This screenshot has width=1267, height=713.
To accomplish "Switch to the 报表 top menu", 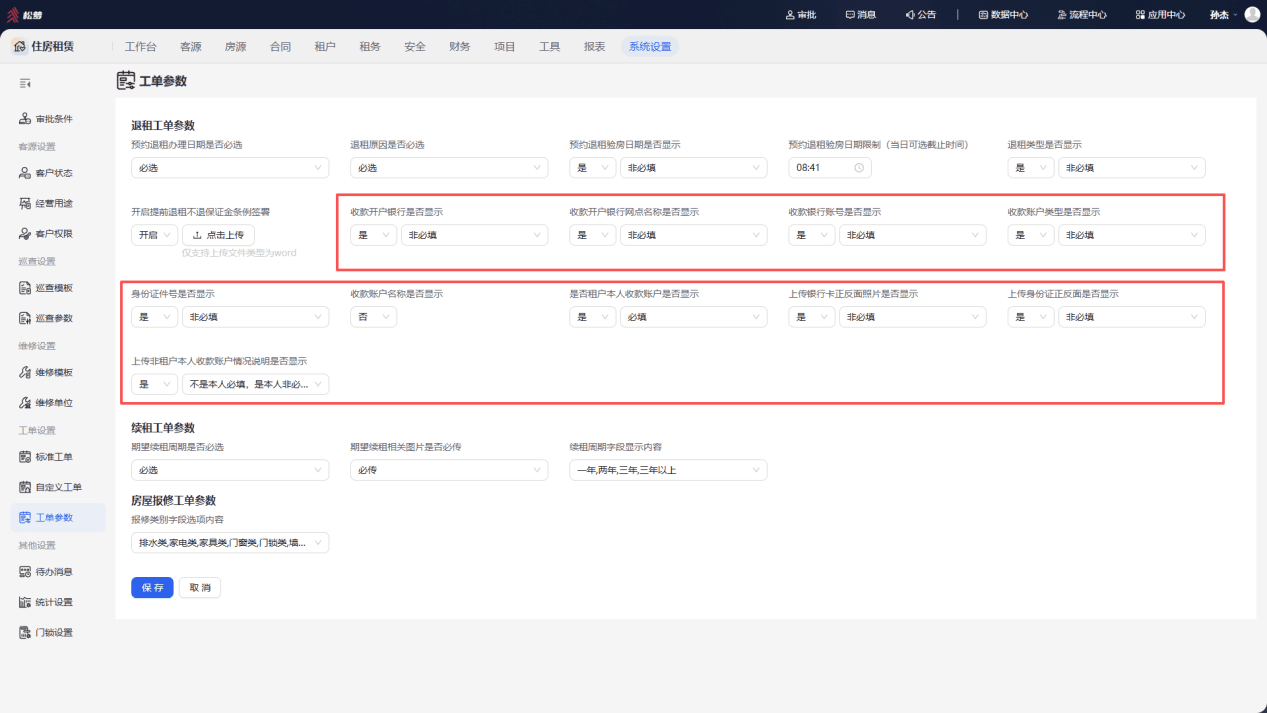I will 594,47.
